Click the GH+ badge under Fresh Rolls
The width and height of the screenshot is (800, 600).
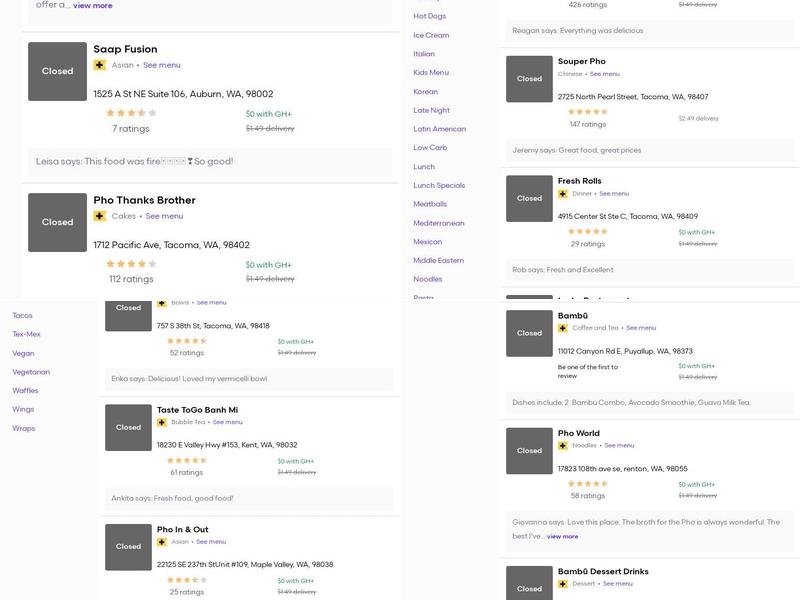(x=563, y=194)
